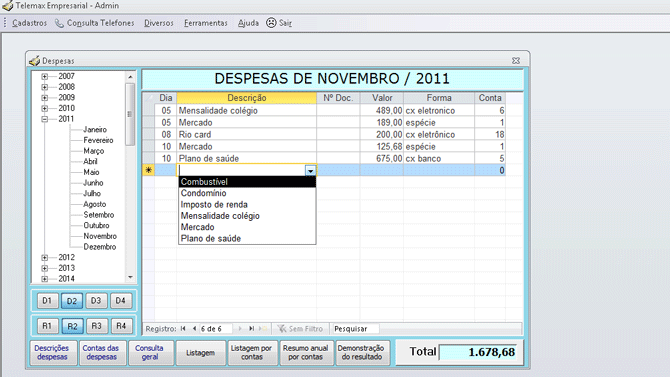Click the record number field '6 de 6'
The height and width of the screenshot is (377, 670).
pyautogui.click(x=216, y=329)
